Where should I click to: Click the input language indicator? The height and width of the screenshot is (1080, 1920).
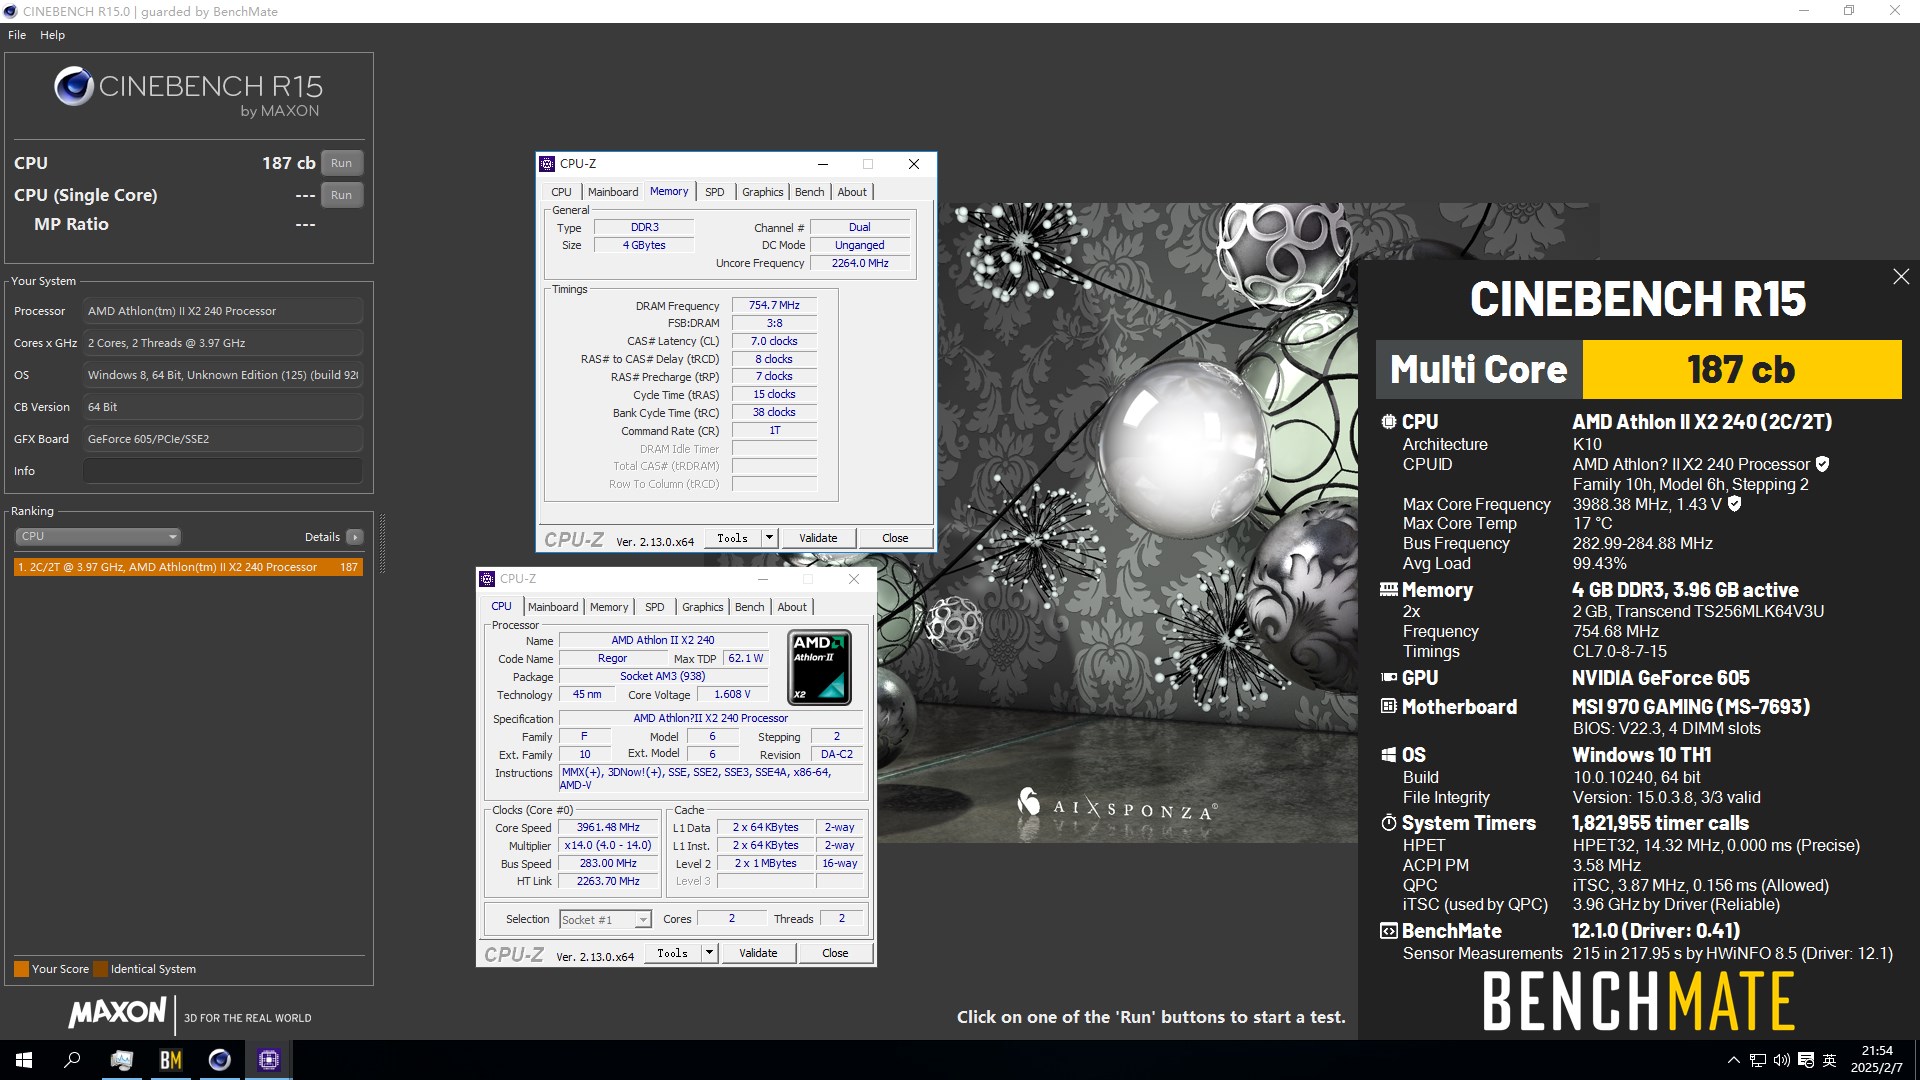(x=1830, y=1060)
